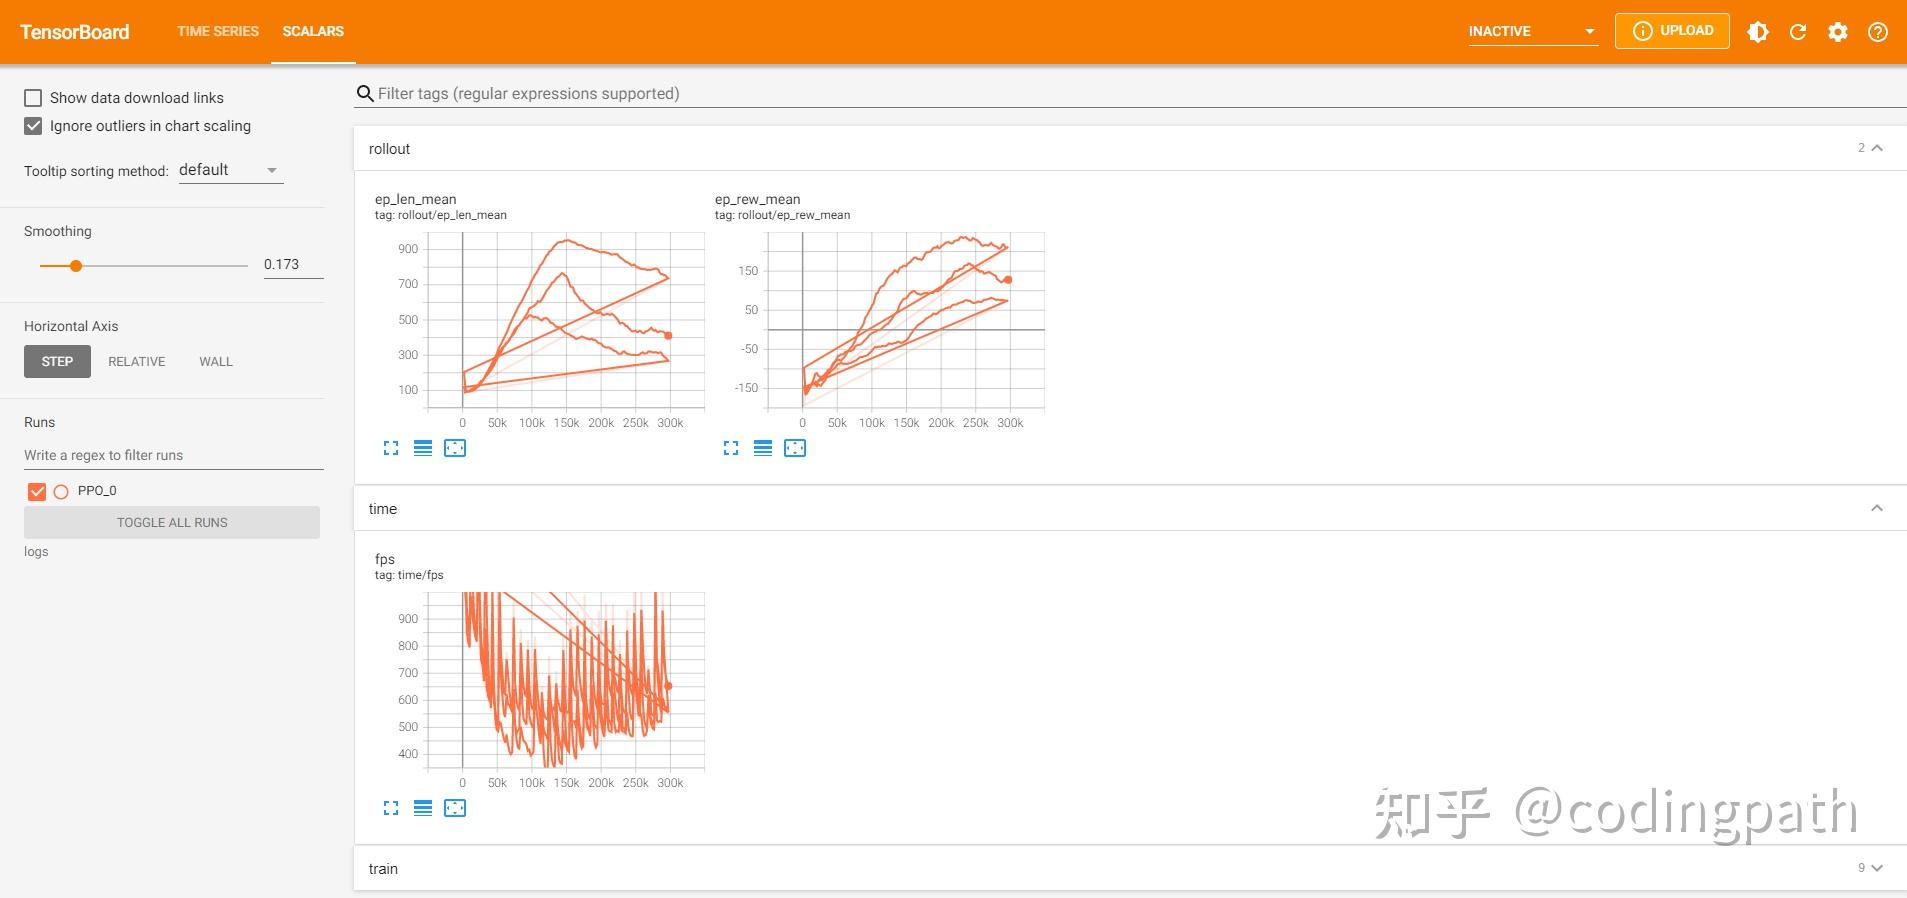The image size is (1907, 898).
Task: Open Tooltip sorting method dropdown
Action: (x=231, y=170)
